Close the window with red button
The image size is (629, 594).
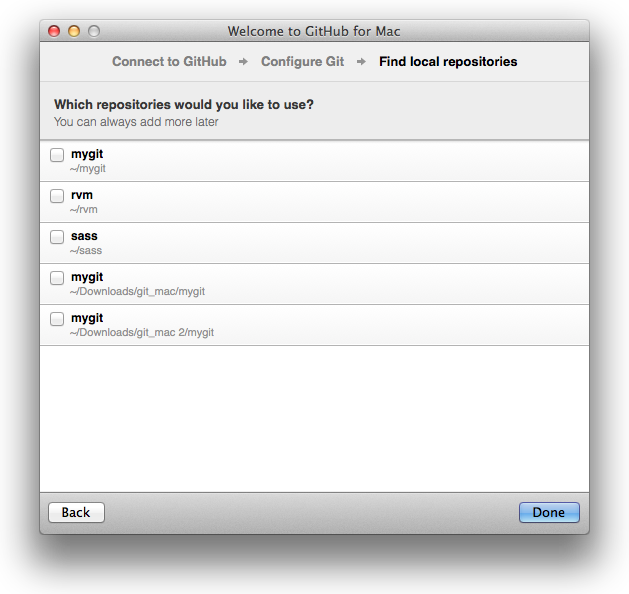coord(54,31)
